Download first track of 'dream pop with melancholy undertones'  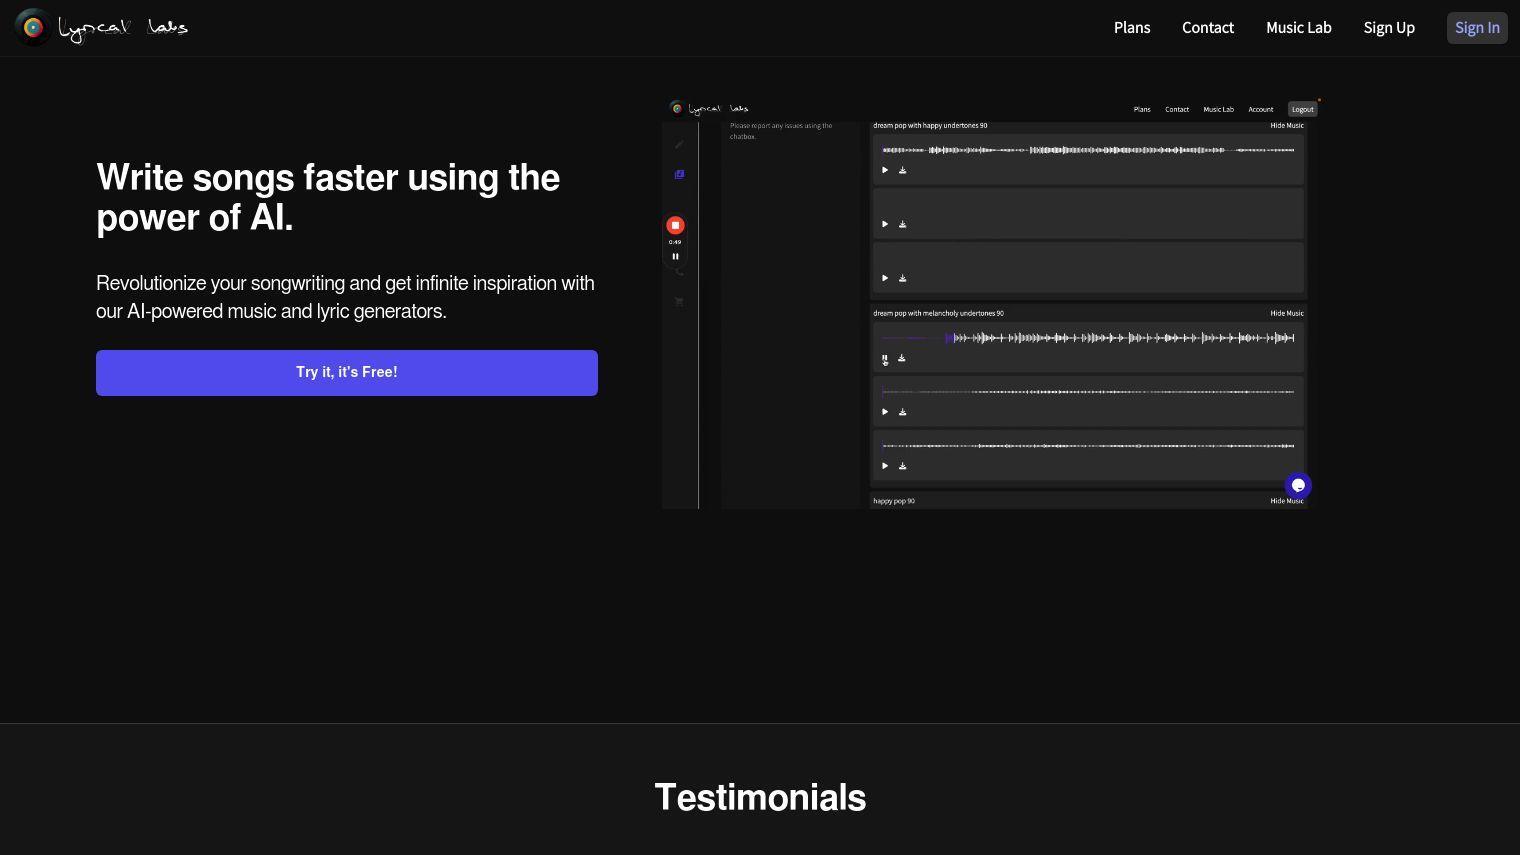(x=902, y=358)
